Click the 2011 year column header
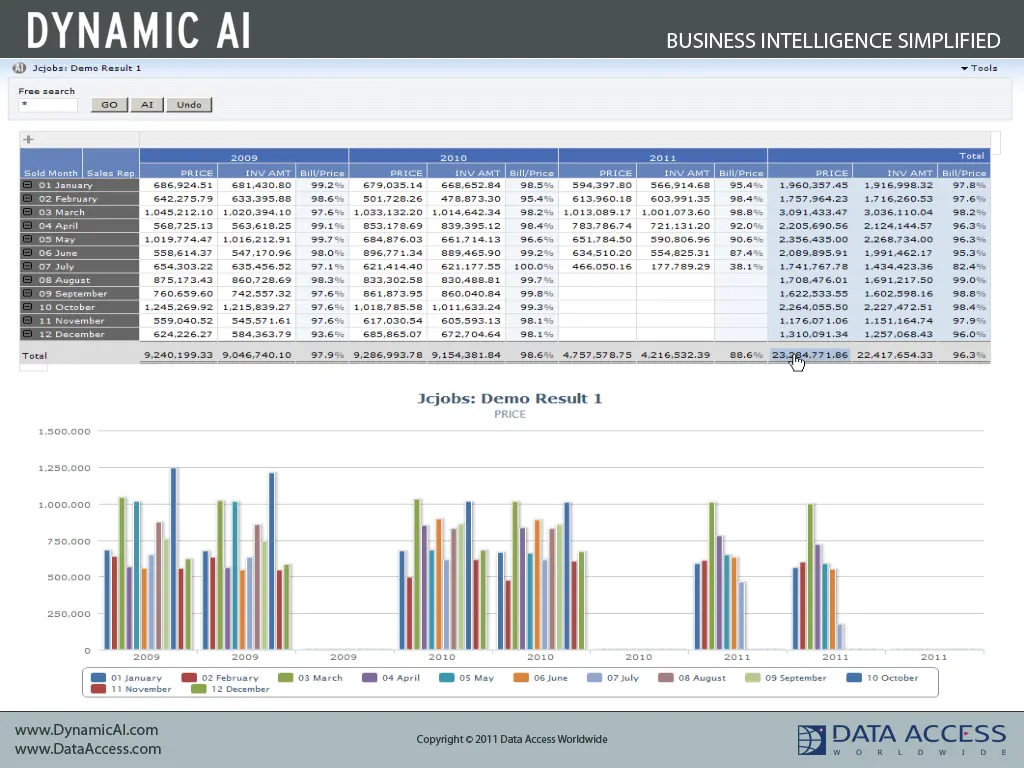Viewport: 1024px width, 768px height. click(x=663, y=157)
